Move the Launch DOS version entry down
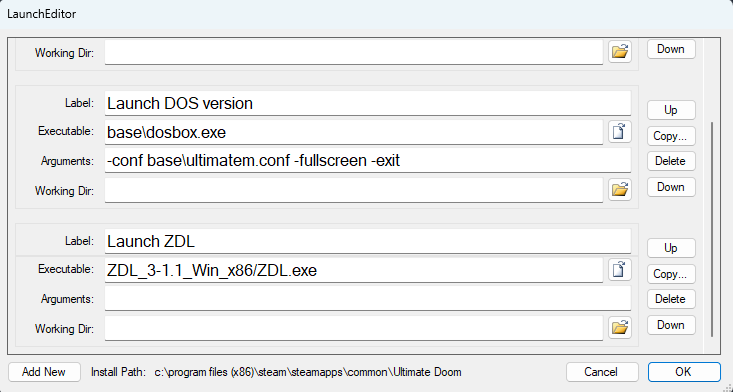The image size is (733, 392). point(671,187)
